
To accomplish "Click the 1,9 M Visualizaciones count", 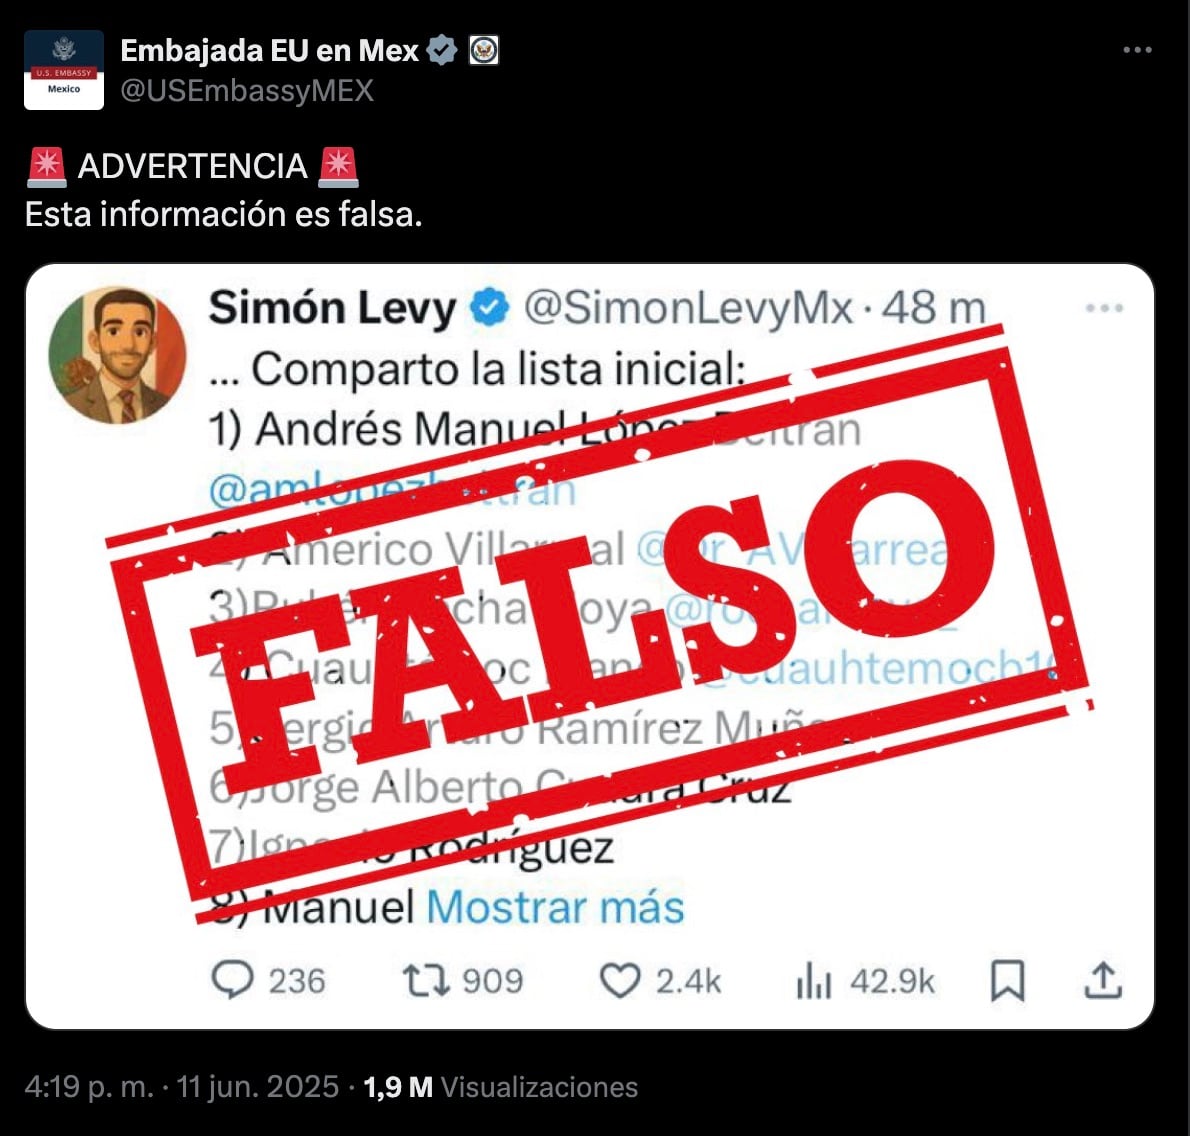I will click(x=501, y=1087).
